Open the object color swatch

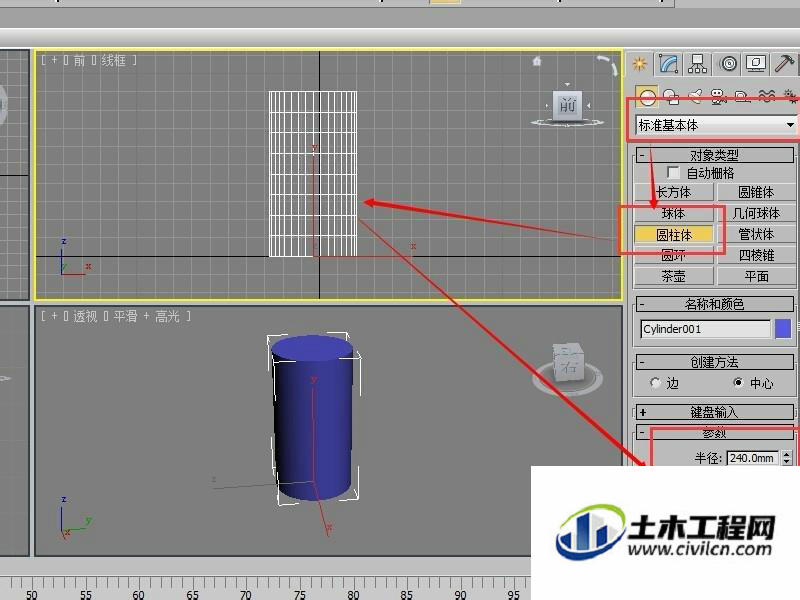pyautogui.click(x=783, y=329)
